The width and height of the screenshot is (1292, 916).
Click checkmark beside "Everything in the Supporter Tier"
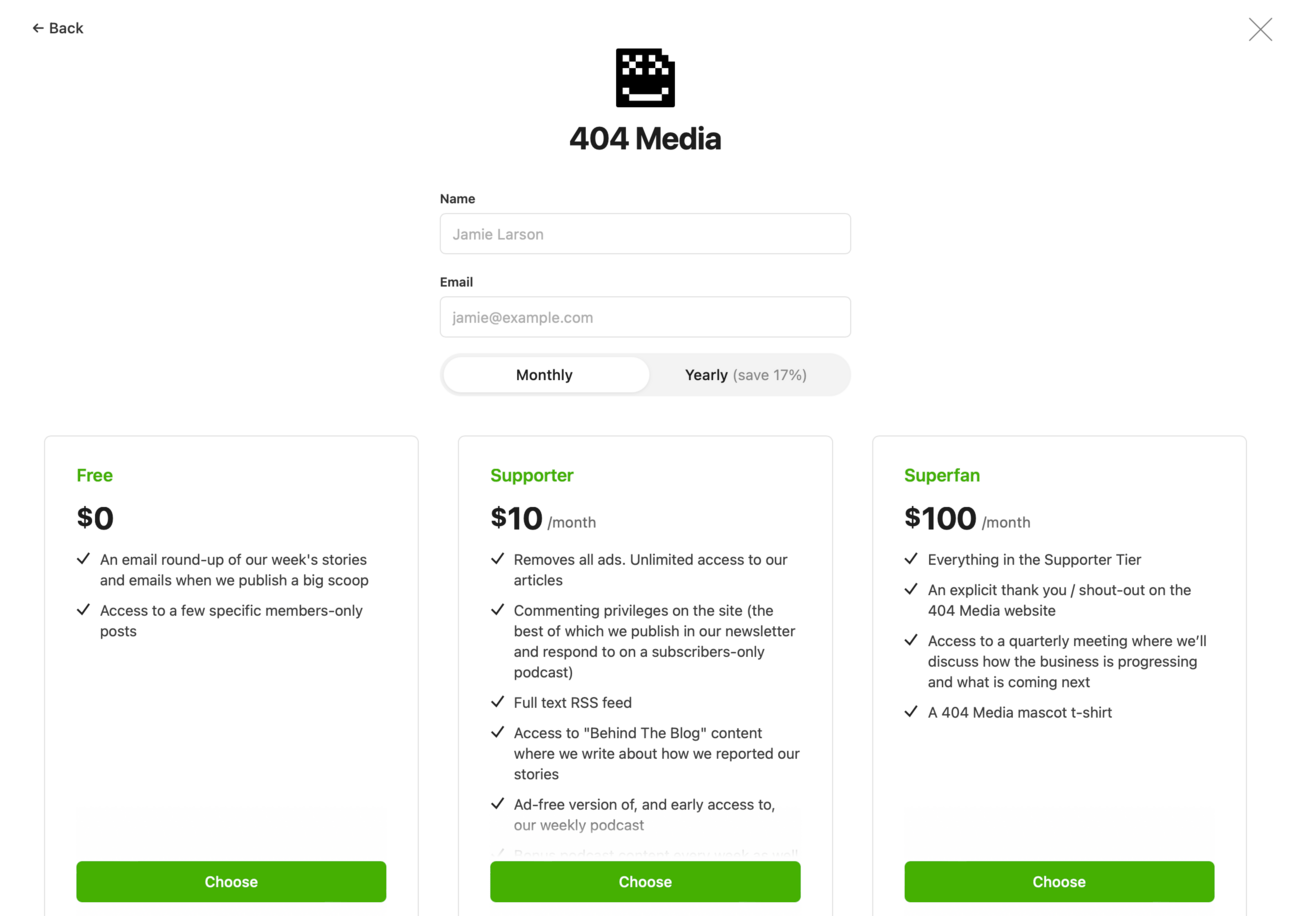[x=911, y=559]
